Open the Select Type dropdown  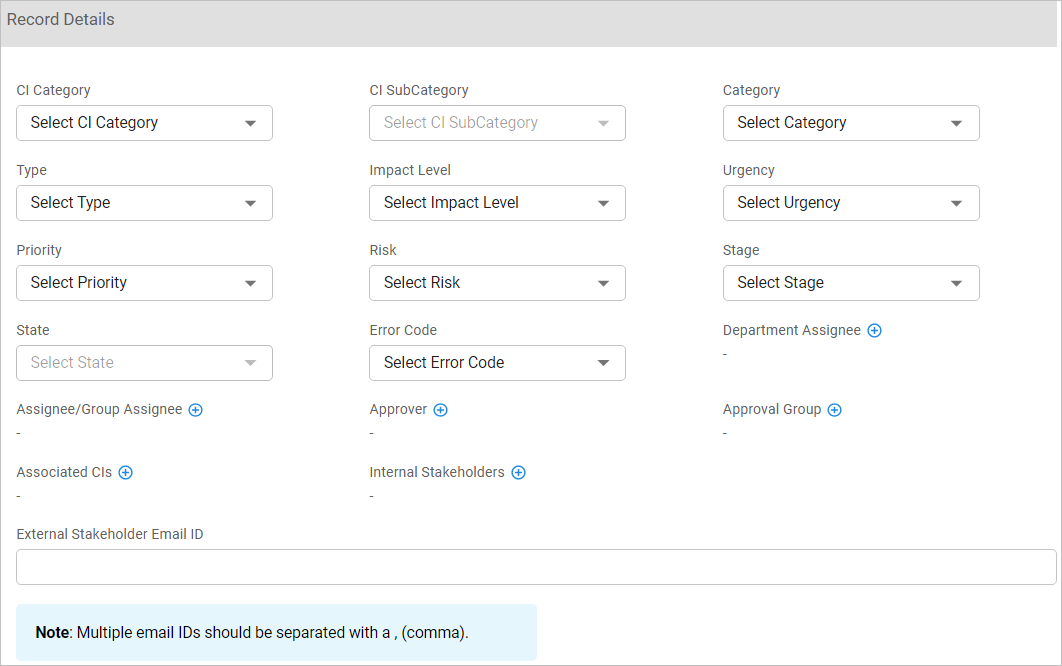pyautogui.click(x=144, y=203)
